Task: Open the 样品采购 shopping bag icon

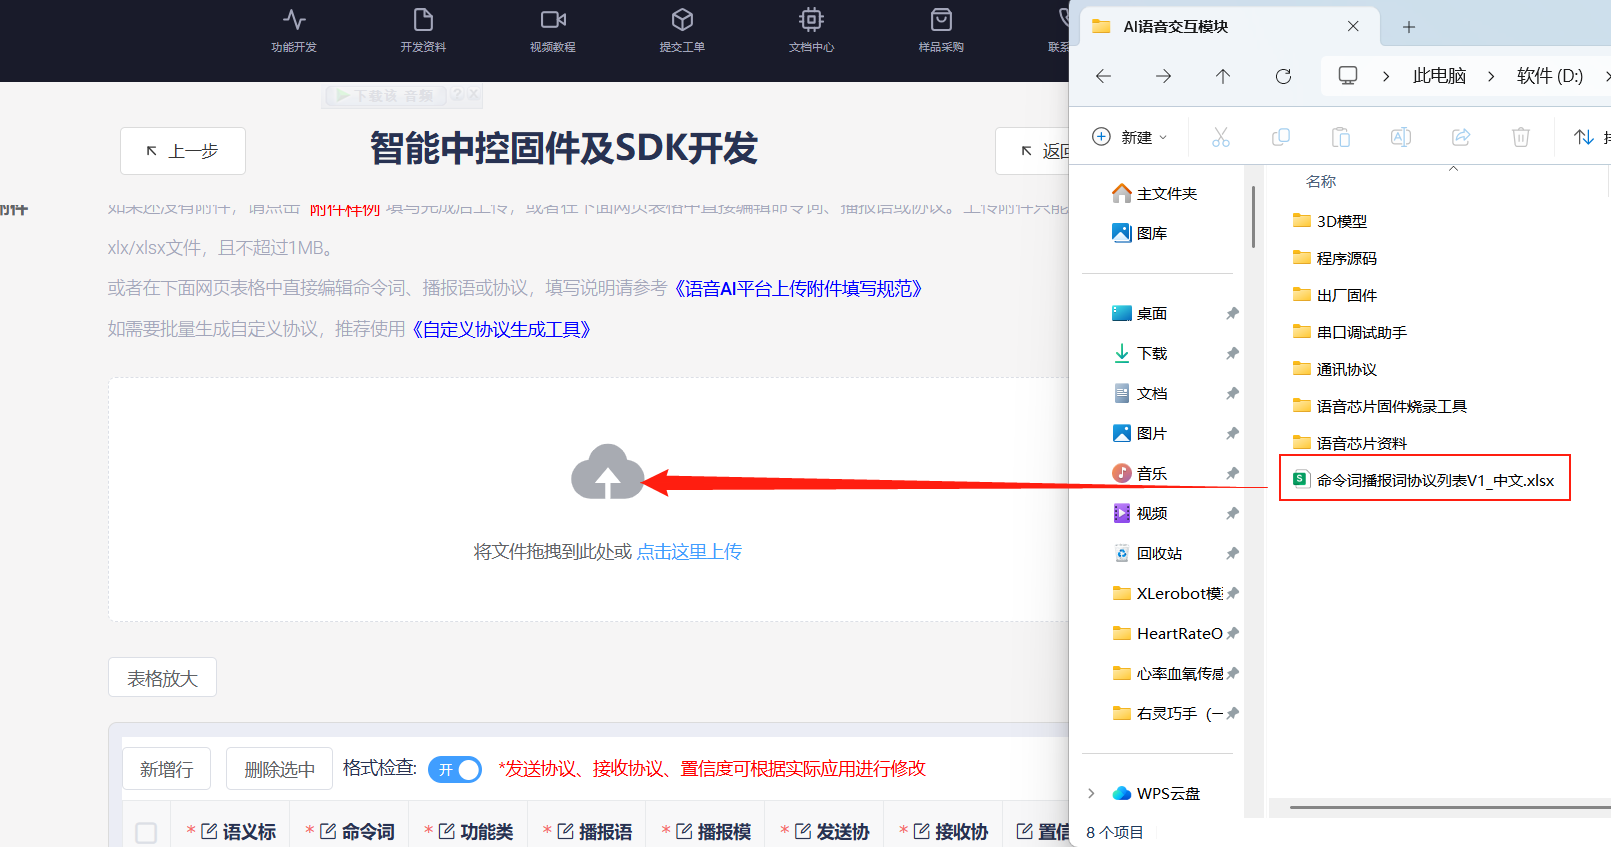Action: pyautogui.click(x=941, y=19)
